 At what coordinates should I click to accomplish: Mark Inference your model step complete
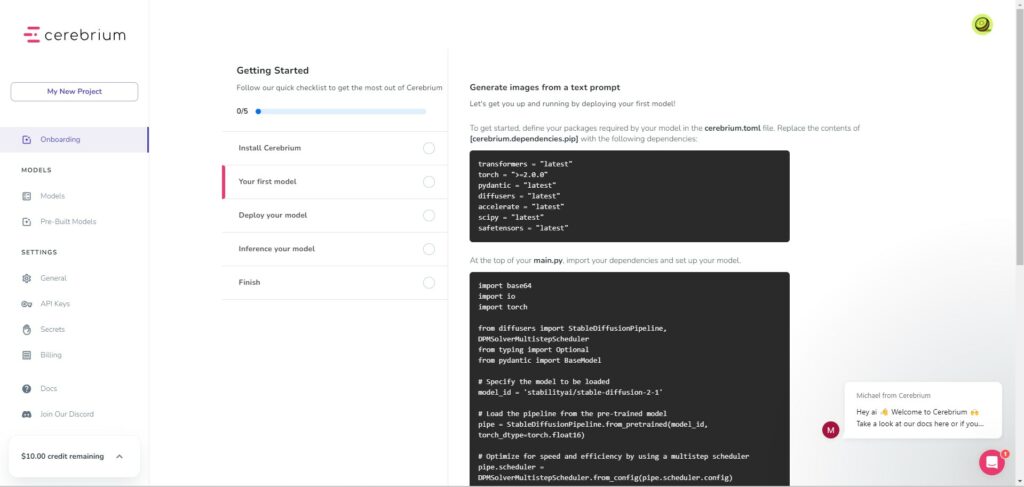pyautogui.click(x=428, y=249)
